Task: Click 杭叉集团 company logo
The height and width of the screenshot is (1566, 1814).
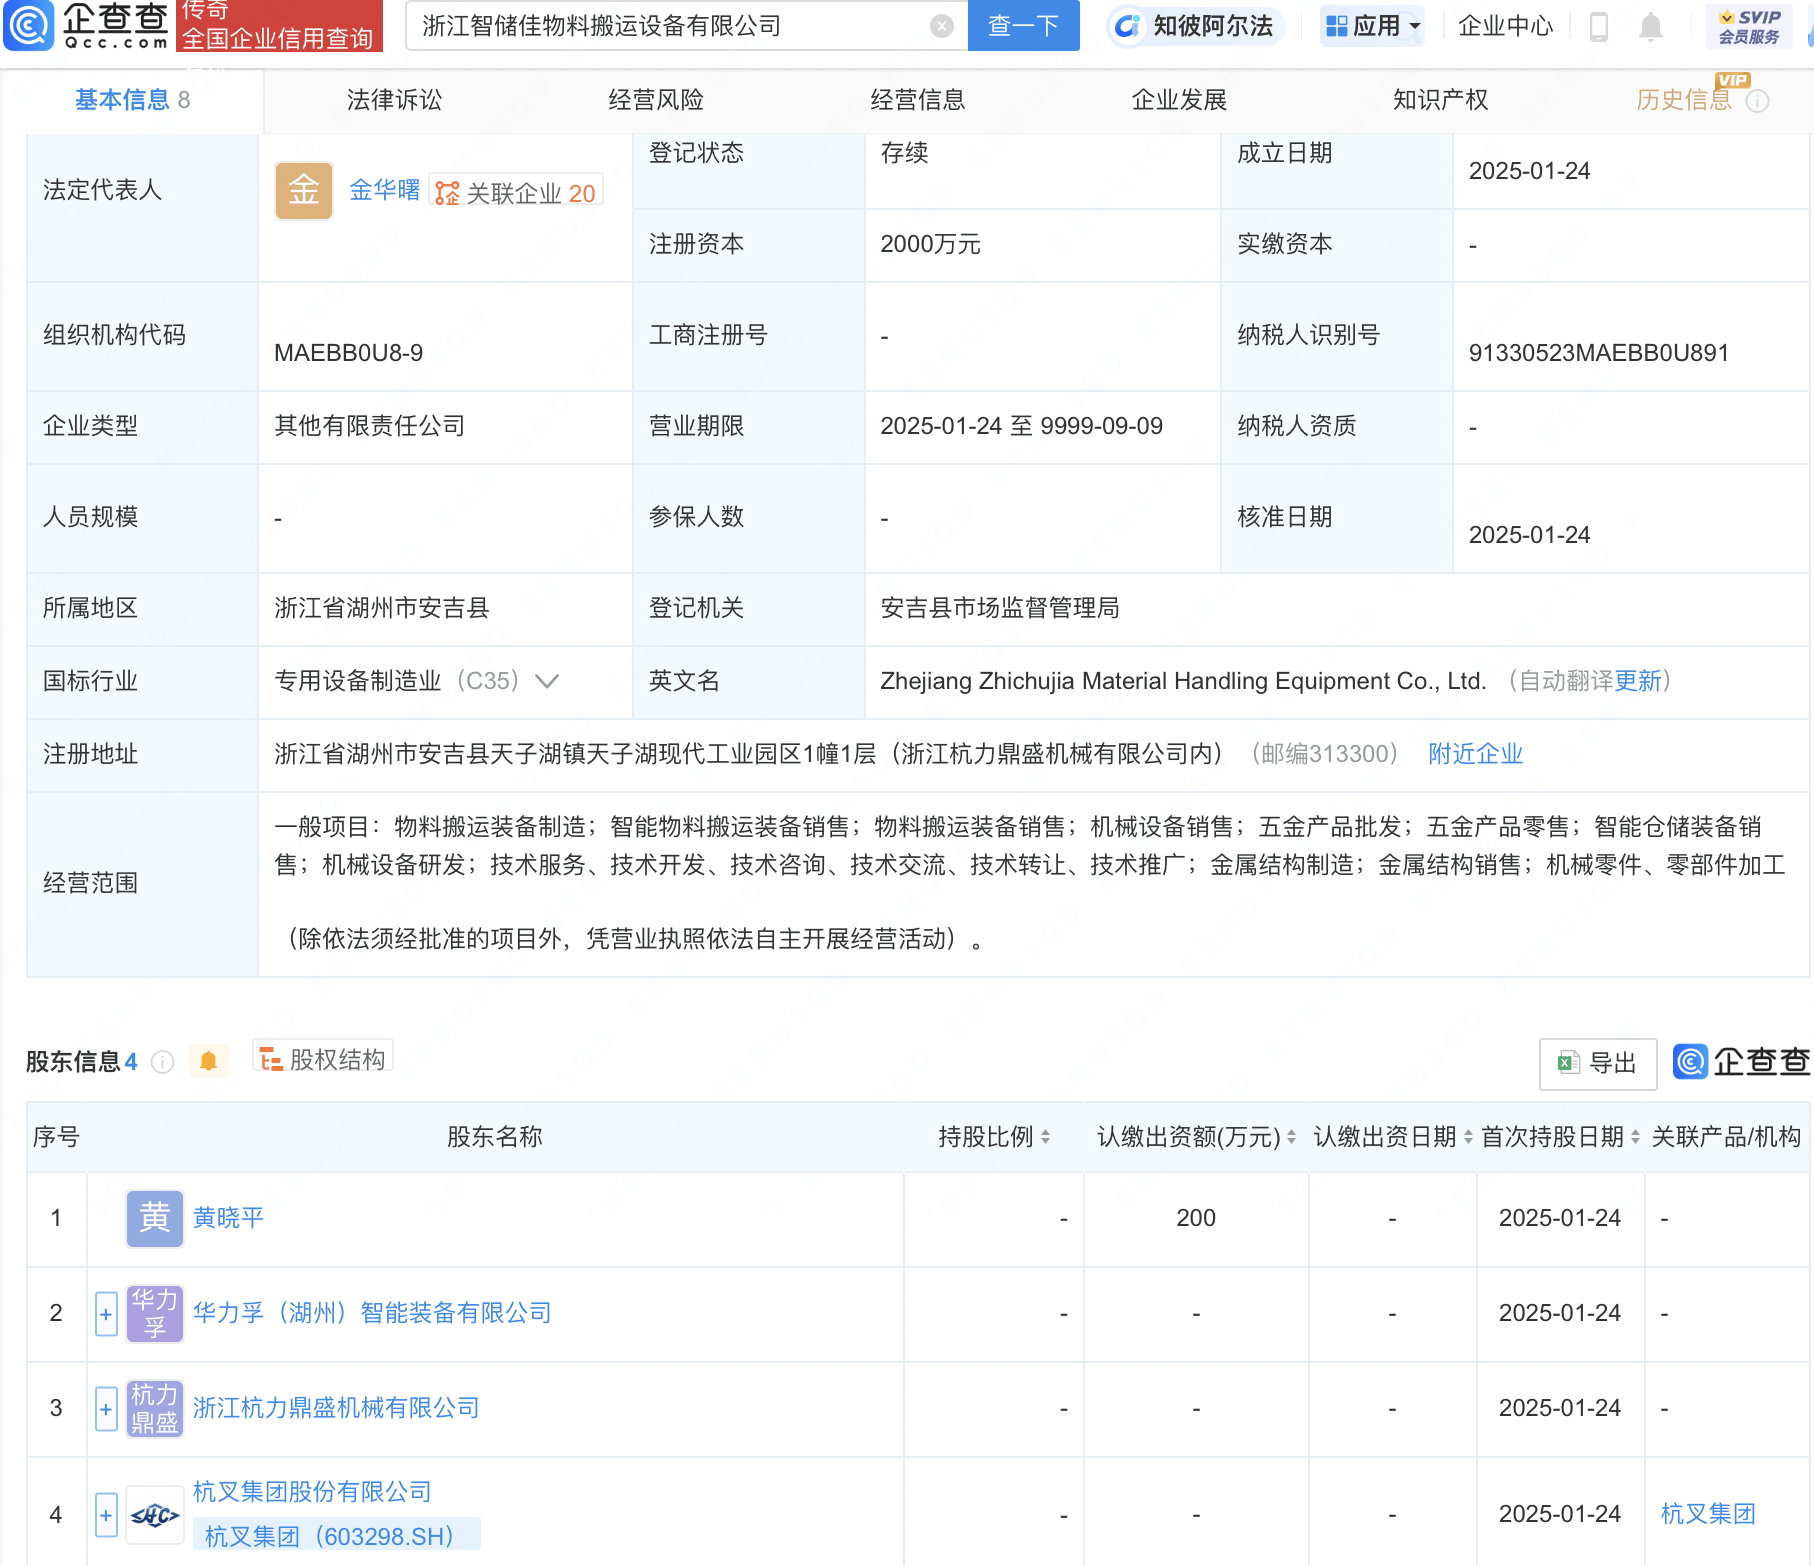Action: click(155, 1515)
